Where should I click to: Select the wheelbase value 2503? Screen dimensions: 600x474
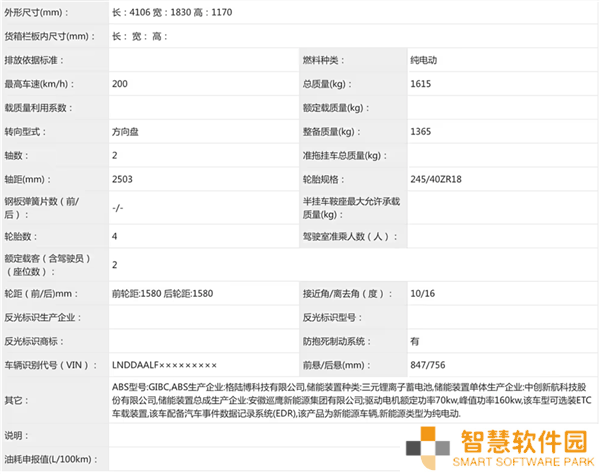[122, 179]
